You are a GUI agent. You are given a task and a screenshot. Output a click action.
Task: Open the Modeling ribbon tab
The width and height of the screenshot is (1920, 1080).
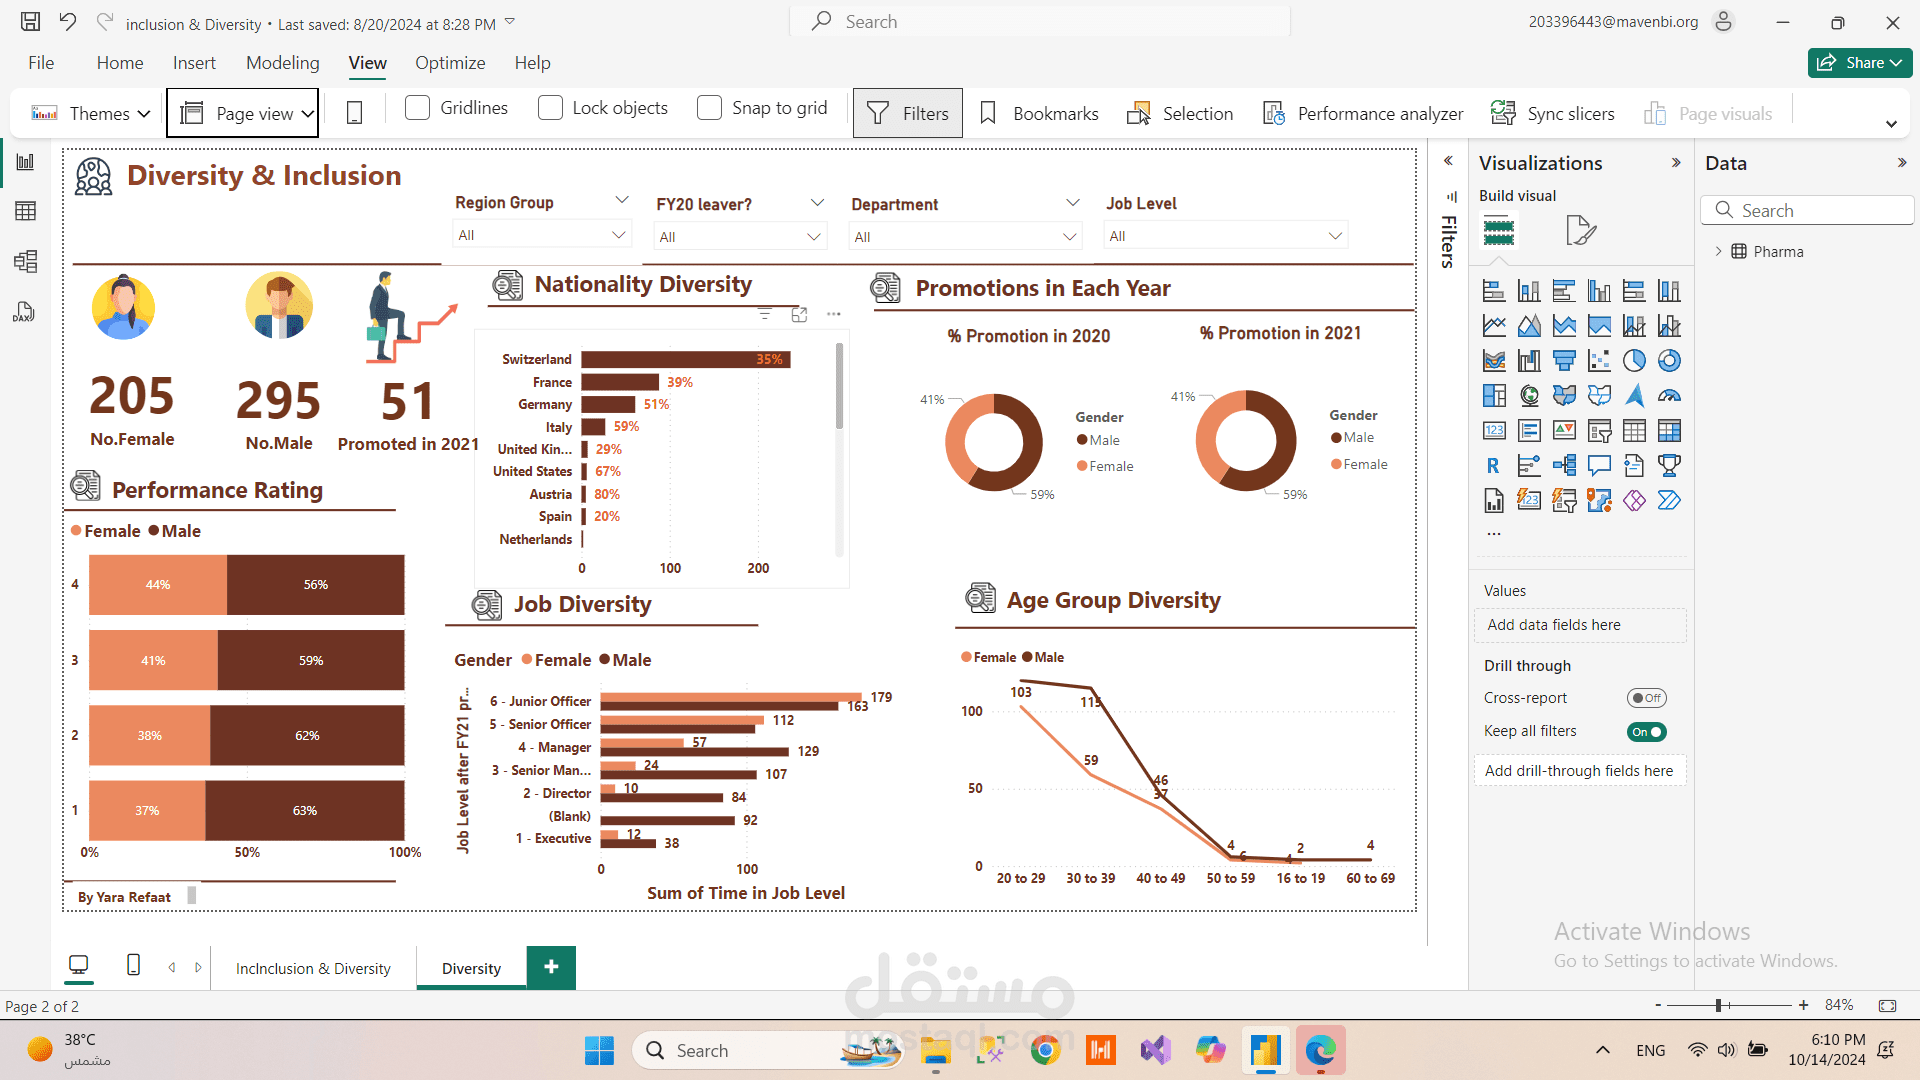pos(282,63)
